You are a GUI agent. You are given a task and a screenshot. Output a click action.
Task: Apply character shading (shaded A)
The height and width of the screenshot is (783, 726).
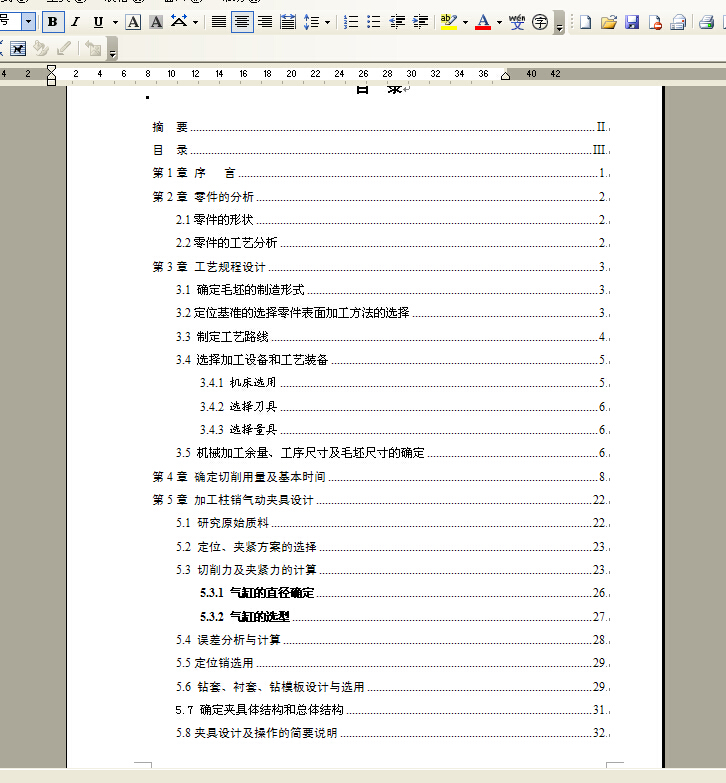click(156, 22)
